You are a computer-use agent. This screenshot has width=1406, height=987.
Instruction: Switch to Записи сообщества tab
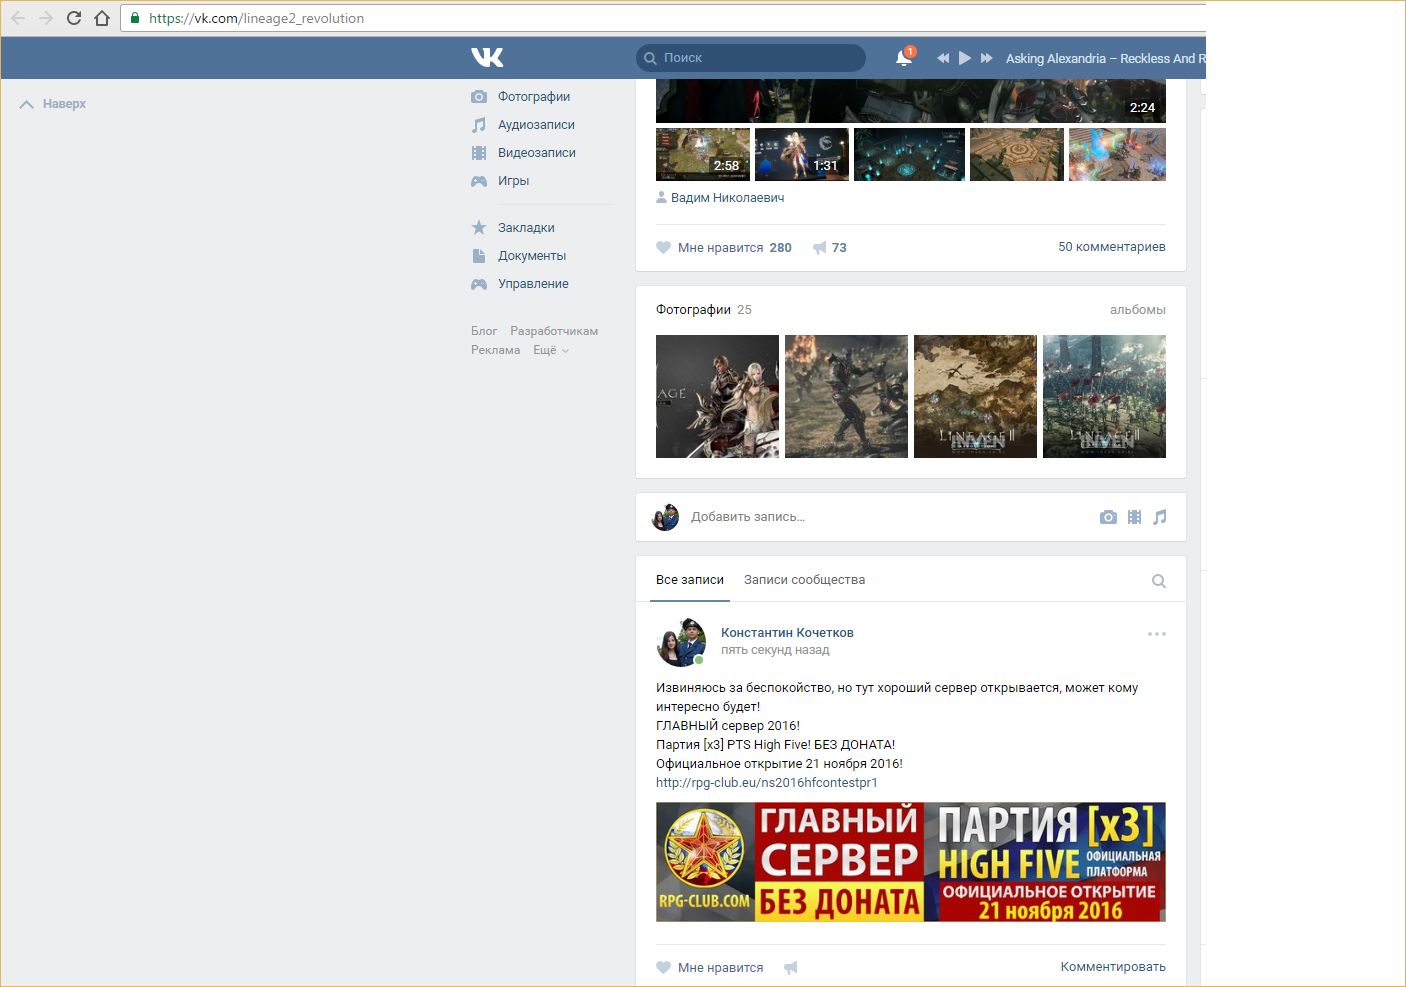tap(804, 580)
